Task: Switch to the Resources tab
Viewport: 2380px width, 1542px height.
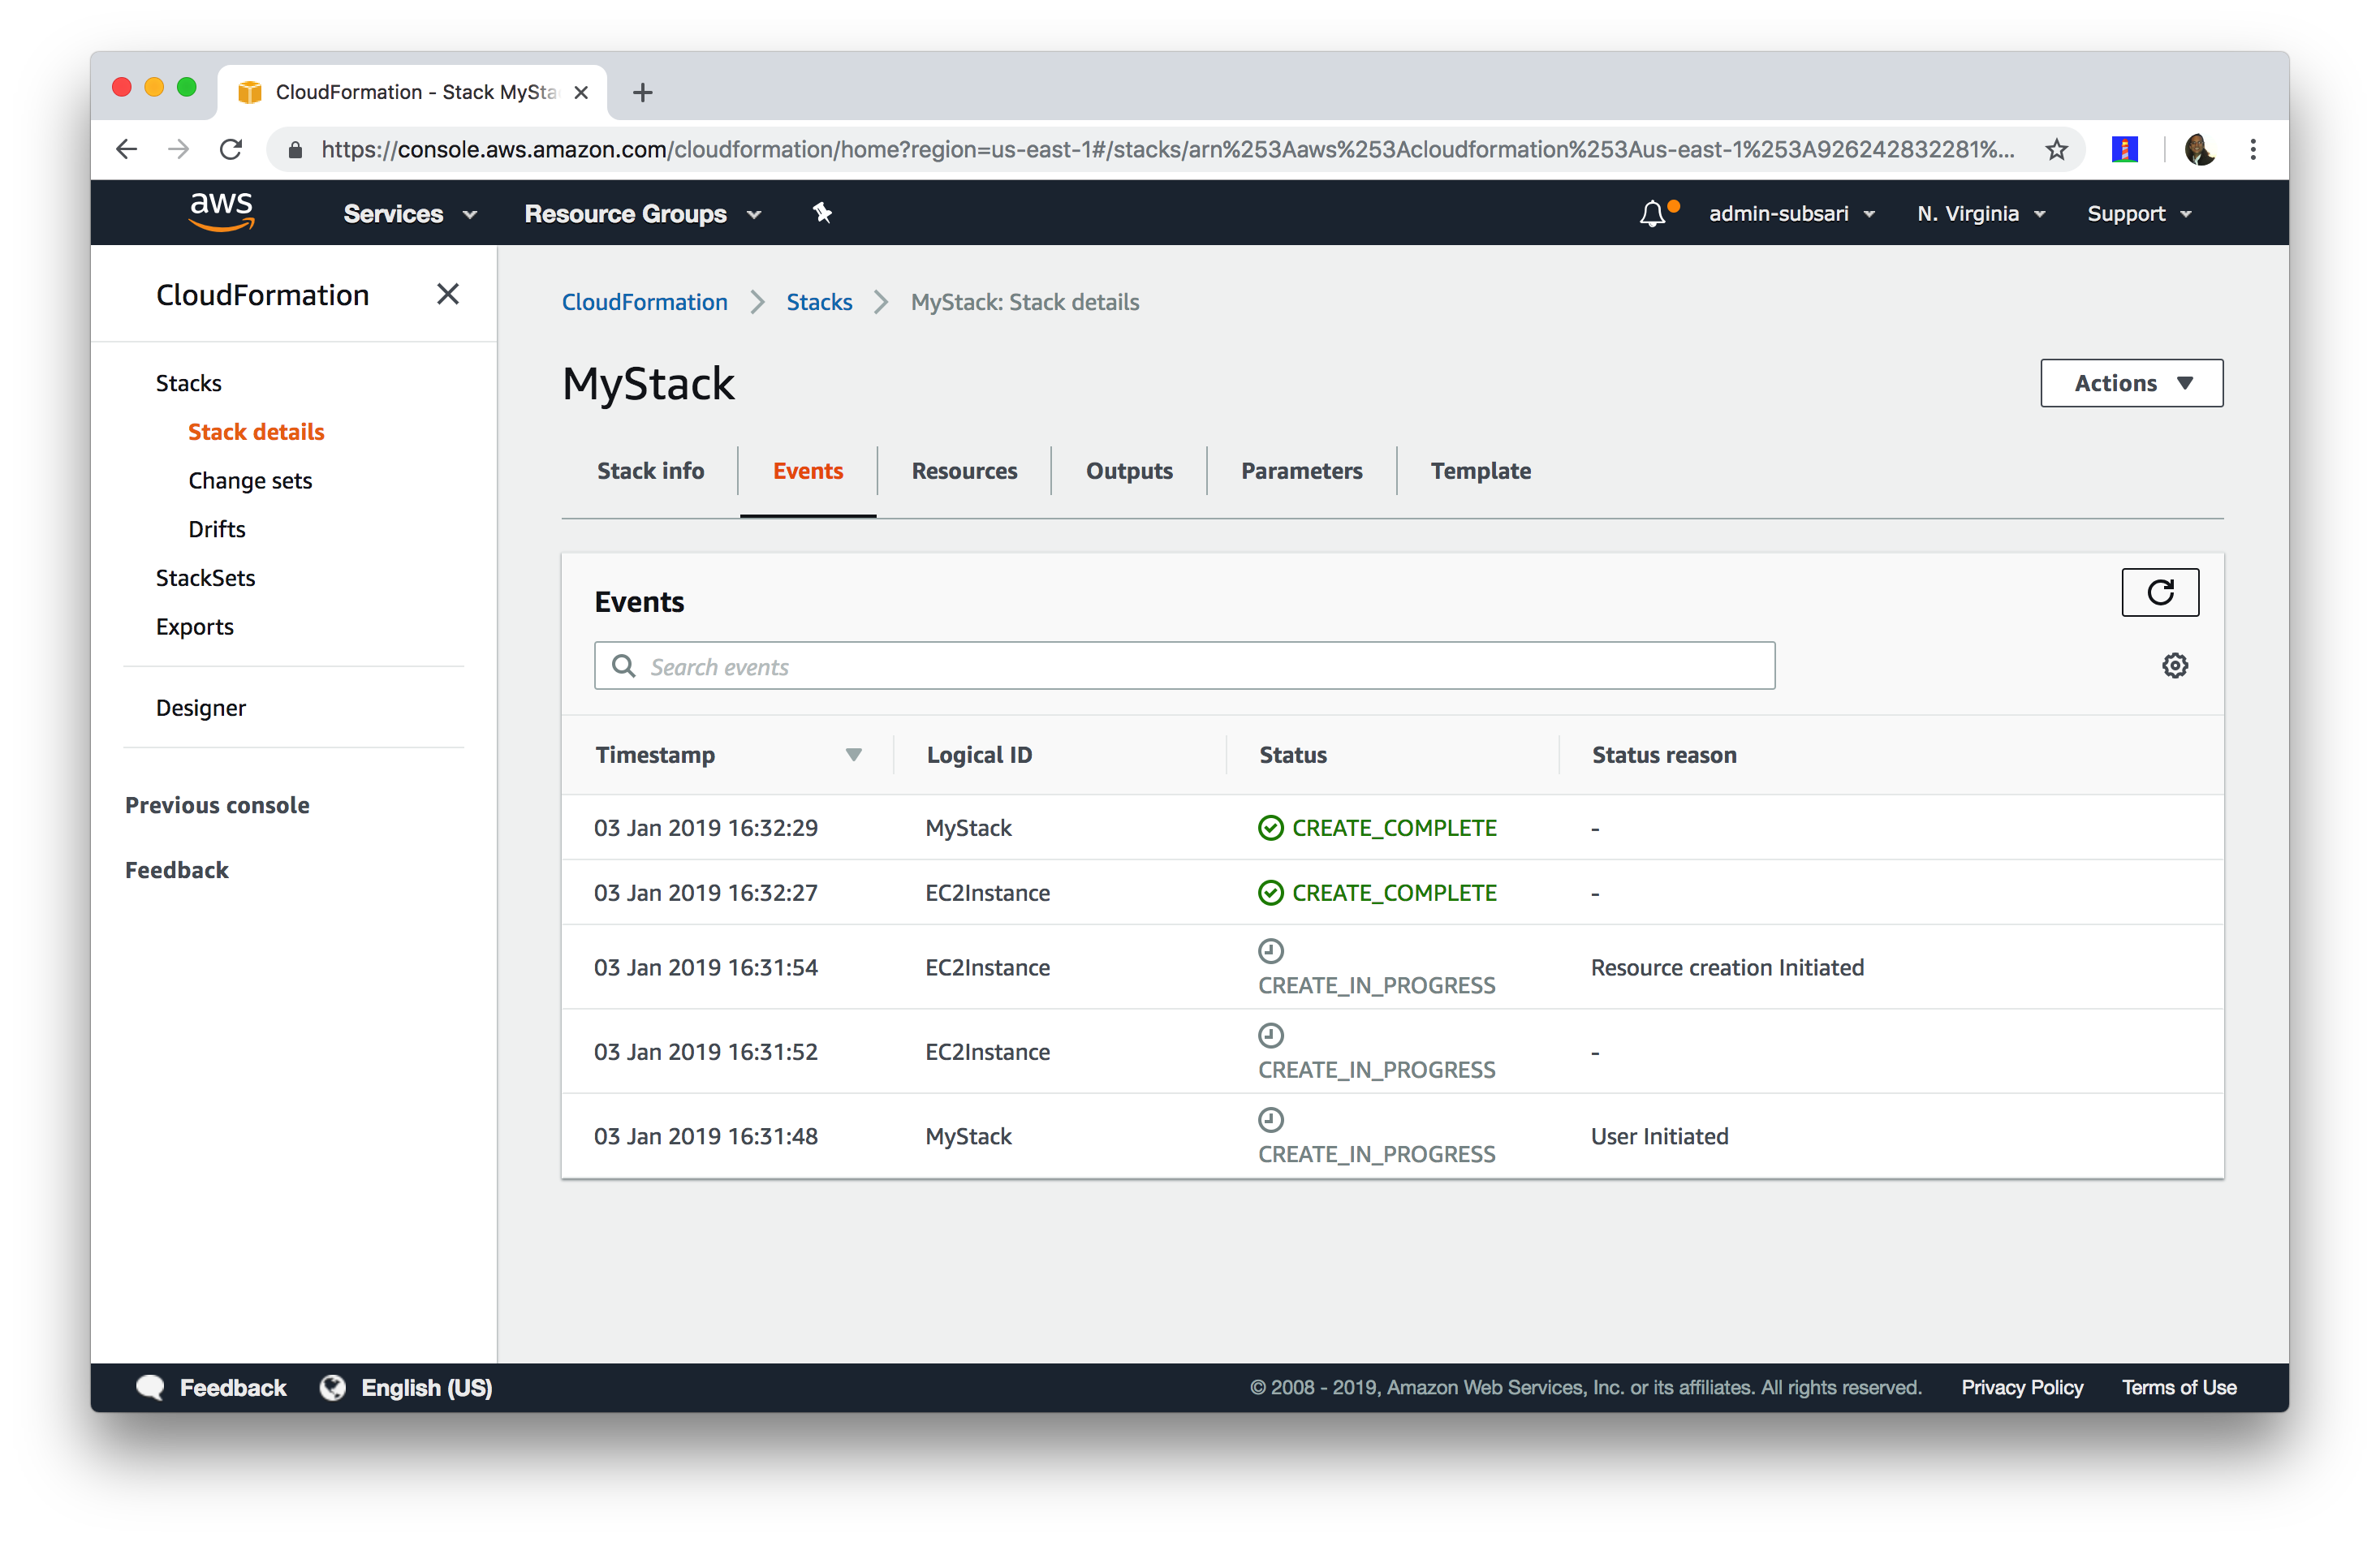Action: coord(963,471)
